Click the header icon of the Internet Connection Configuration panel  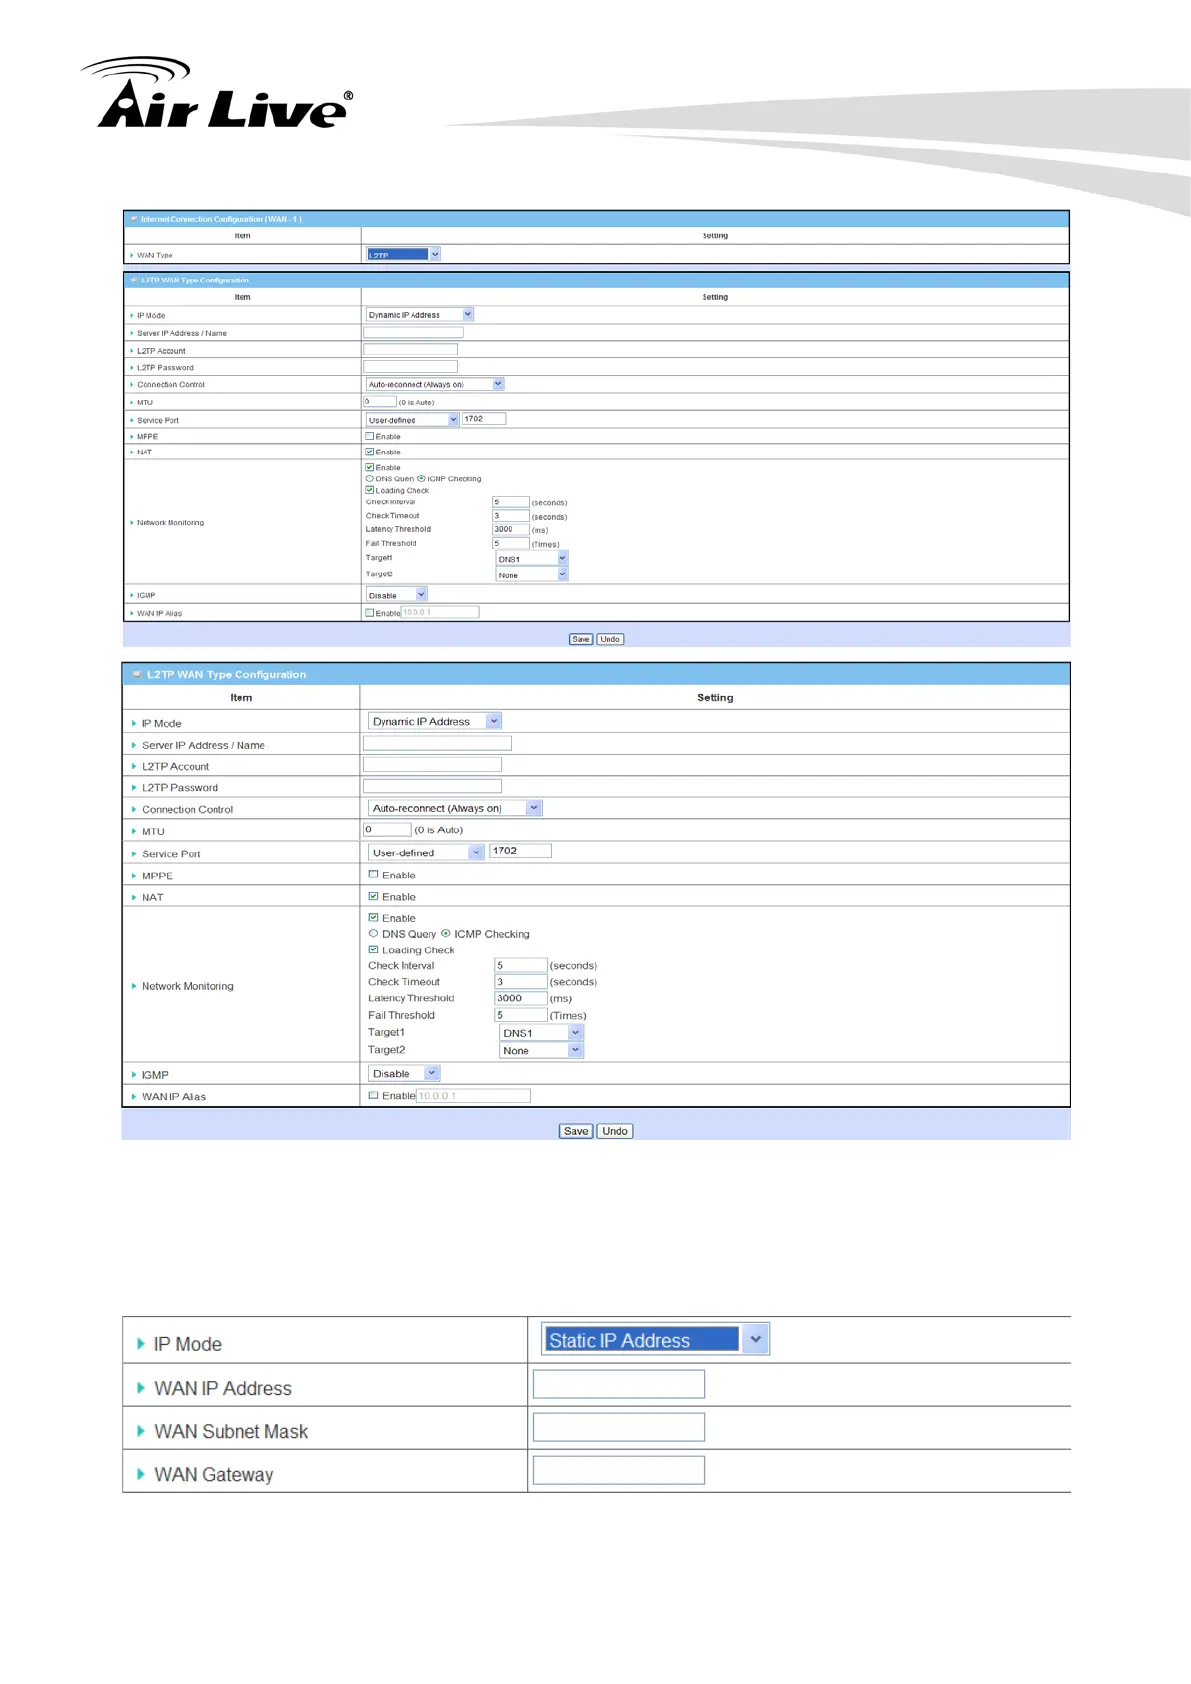(x=133, y=219)
